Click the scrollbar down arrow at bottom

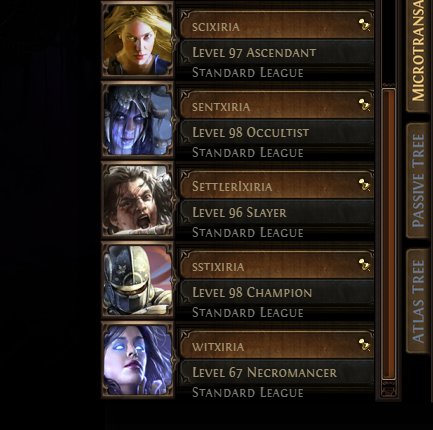pyautogui.click(x=388, y=389)
